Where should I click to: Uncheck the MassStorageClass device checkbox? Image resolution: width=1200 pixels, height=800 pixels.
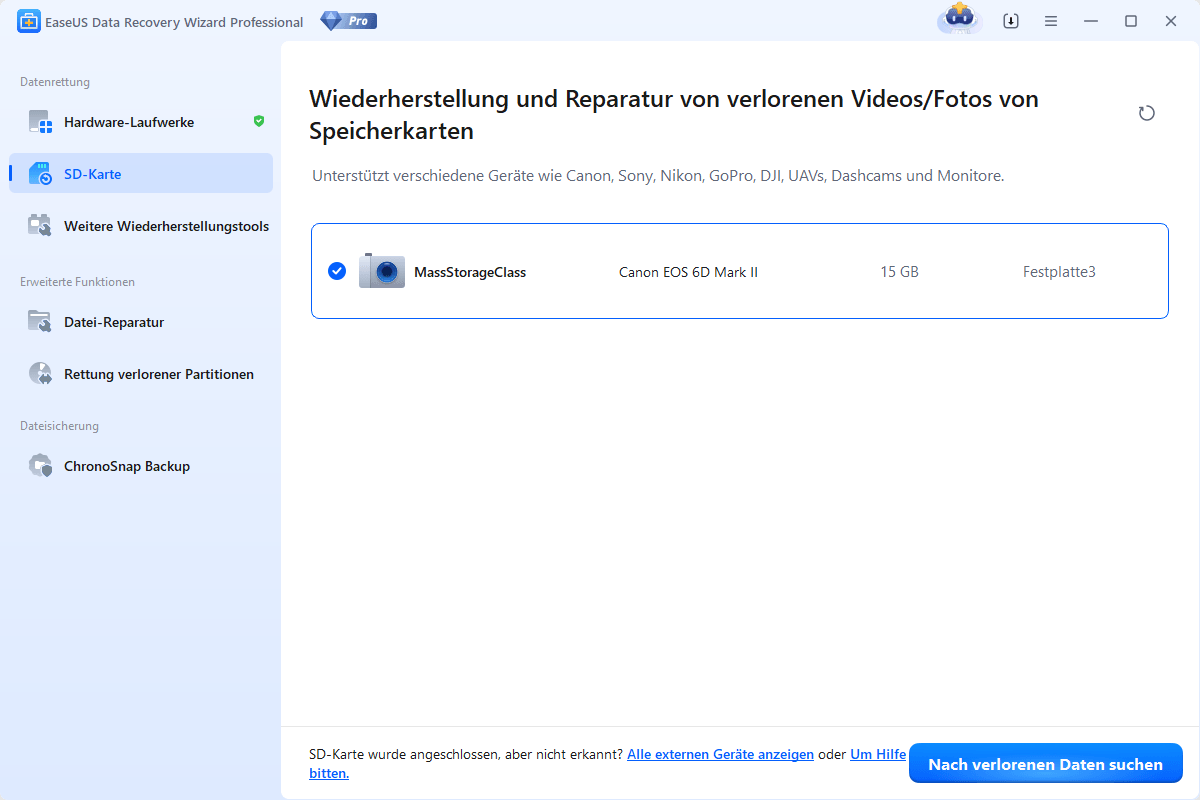(x=337, y=271)
